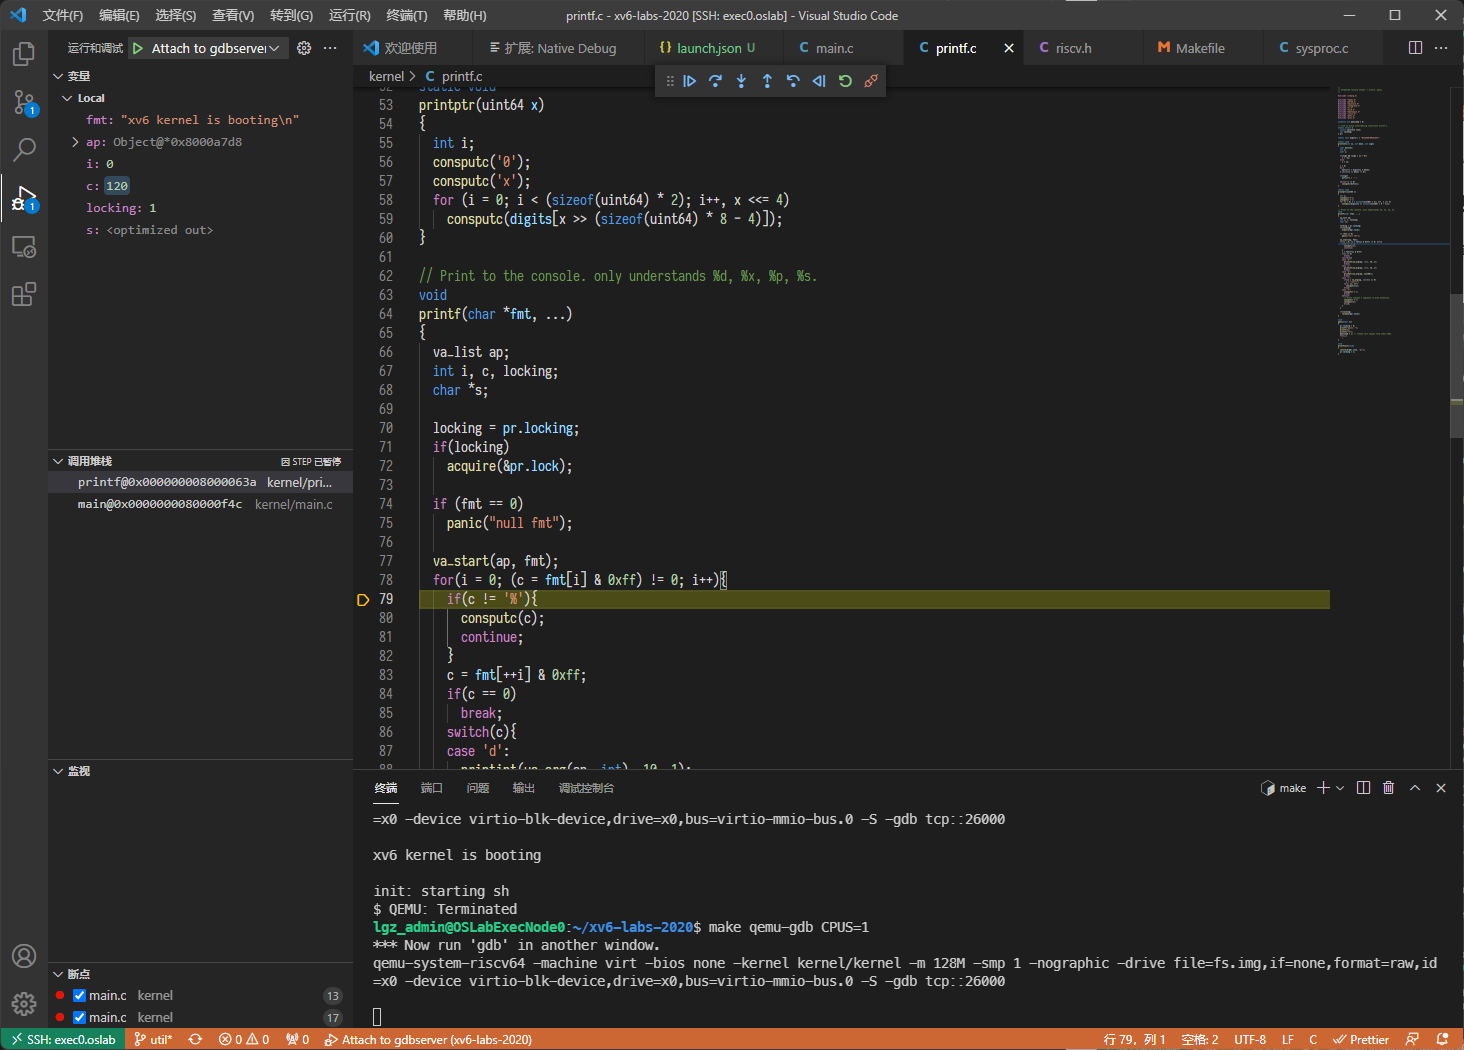The width and height of the screenshot is (1464, 1050).
Task: Click the Step Out debug button
Action: click(x=767, y=81)
